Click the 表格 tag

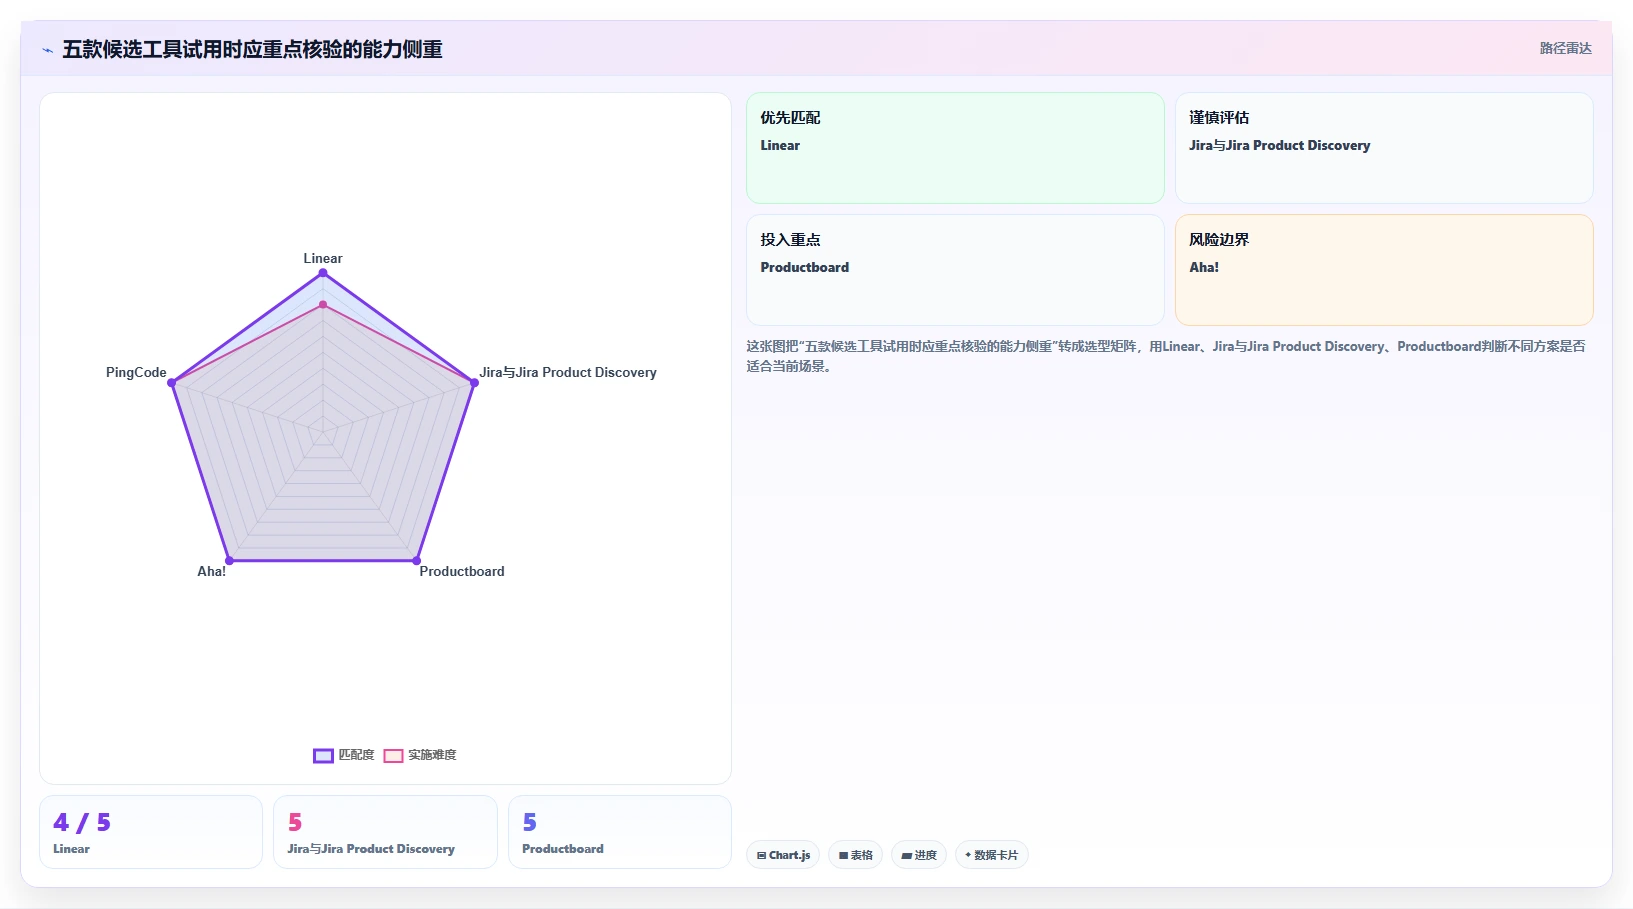[x=855, y=855]
